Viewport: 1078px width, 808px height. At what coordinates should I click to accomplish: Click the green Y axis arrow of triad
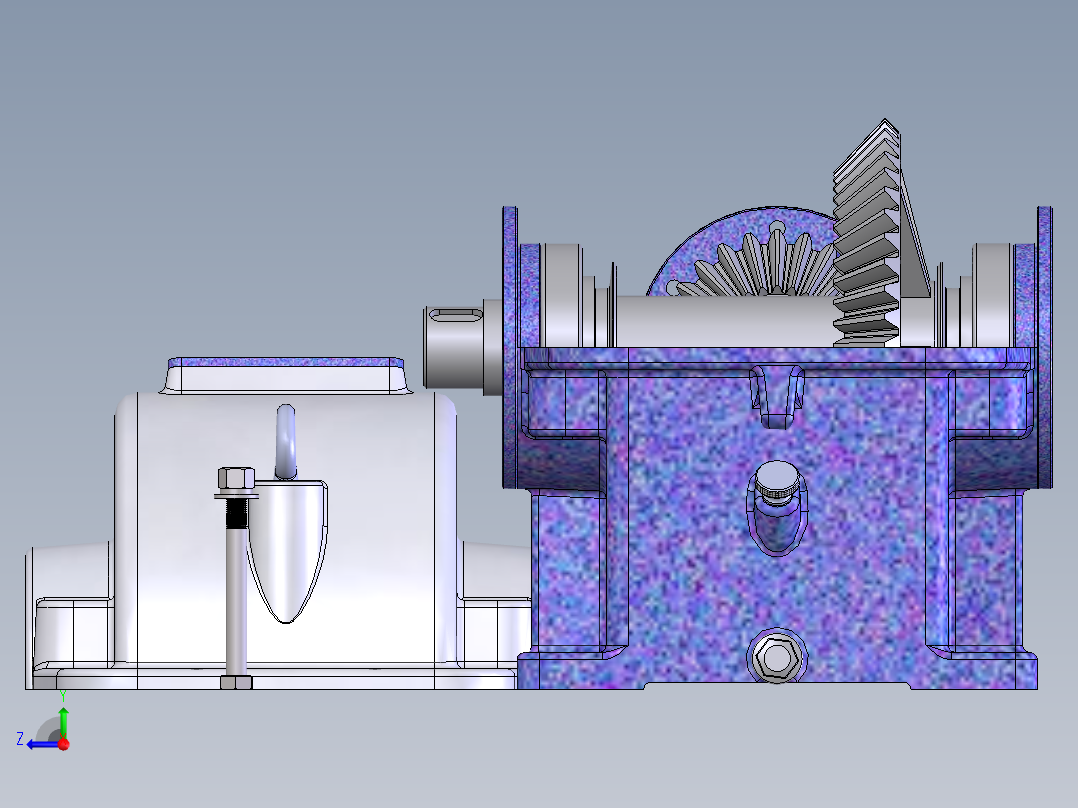point(63,721)
